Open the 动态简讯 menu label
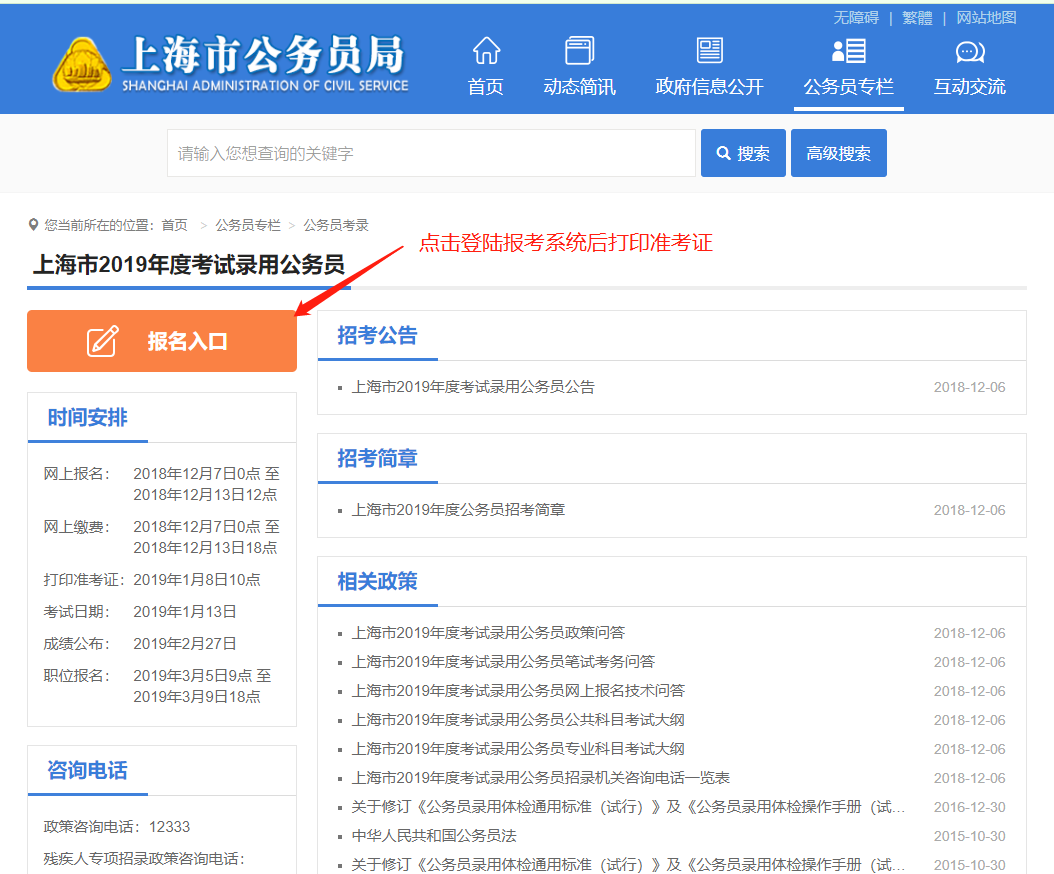The height and width of the screenshot is (874, 1054). 579,87
